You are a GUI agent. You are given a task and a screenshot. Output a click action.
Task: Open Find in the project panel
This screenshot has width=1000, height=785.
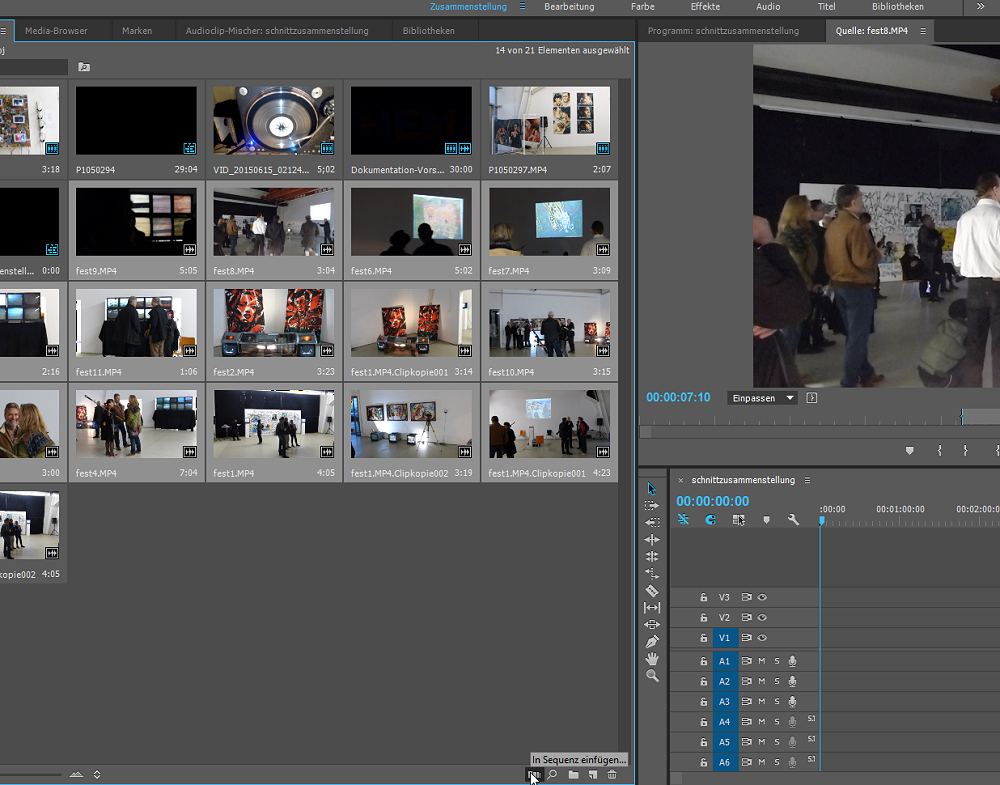552,775
